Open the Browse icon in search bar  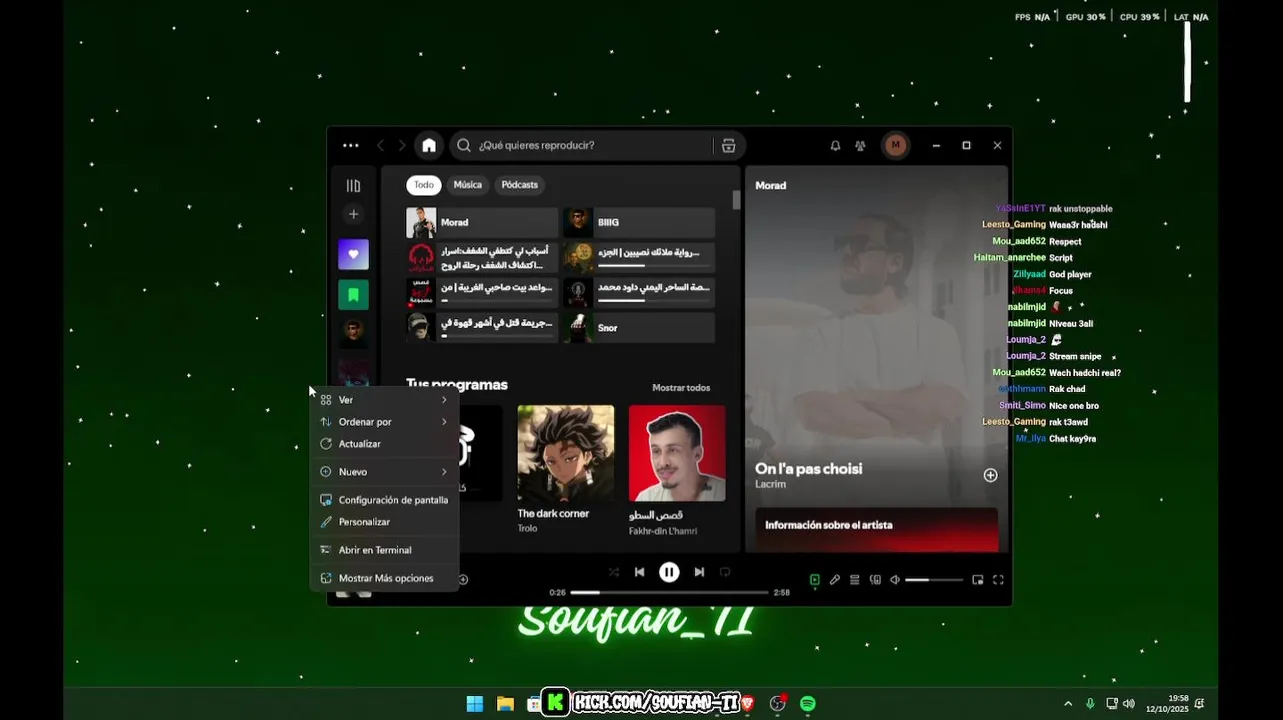coord(728,145)
